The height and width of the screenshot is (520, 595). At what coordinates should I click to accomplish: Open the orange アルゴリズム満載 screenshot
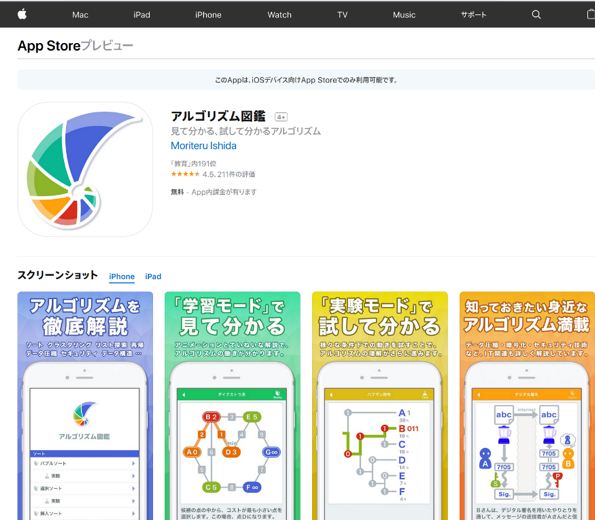527,406
